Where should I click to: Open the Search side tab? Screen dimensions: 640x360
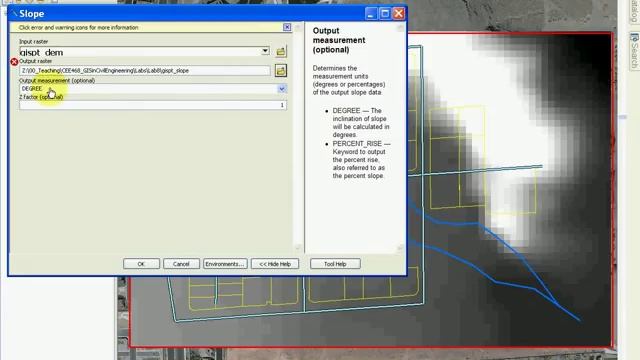click(634, 51)
